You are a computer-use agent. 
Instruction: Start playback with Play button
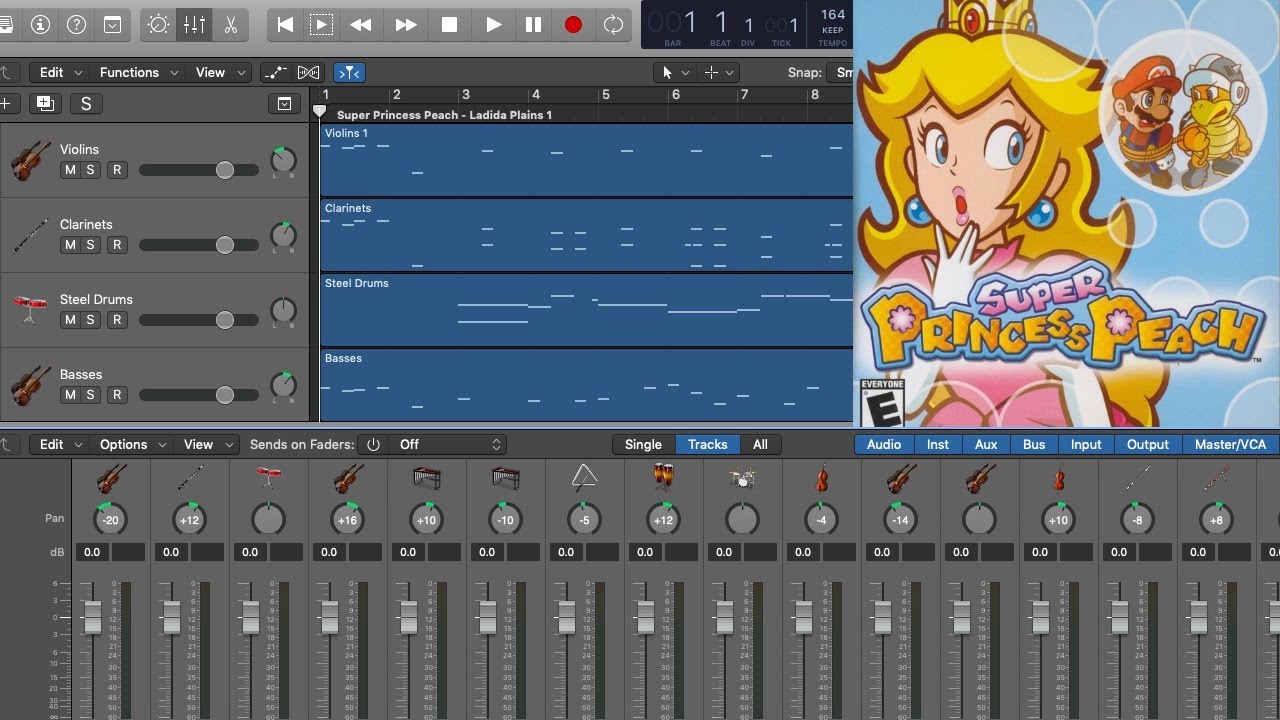[493, 25]
